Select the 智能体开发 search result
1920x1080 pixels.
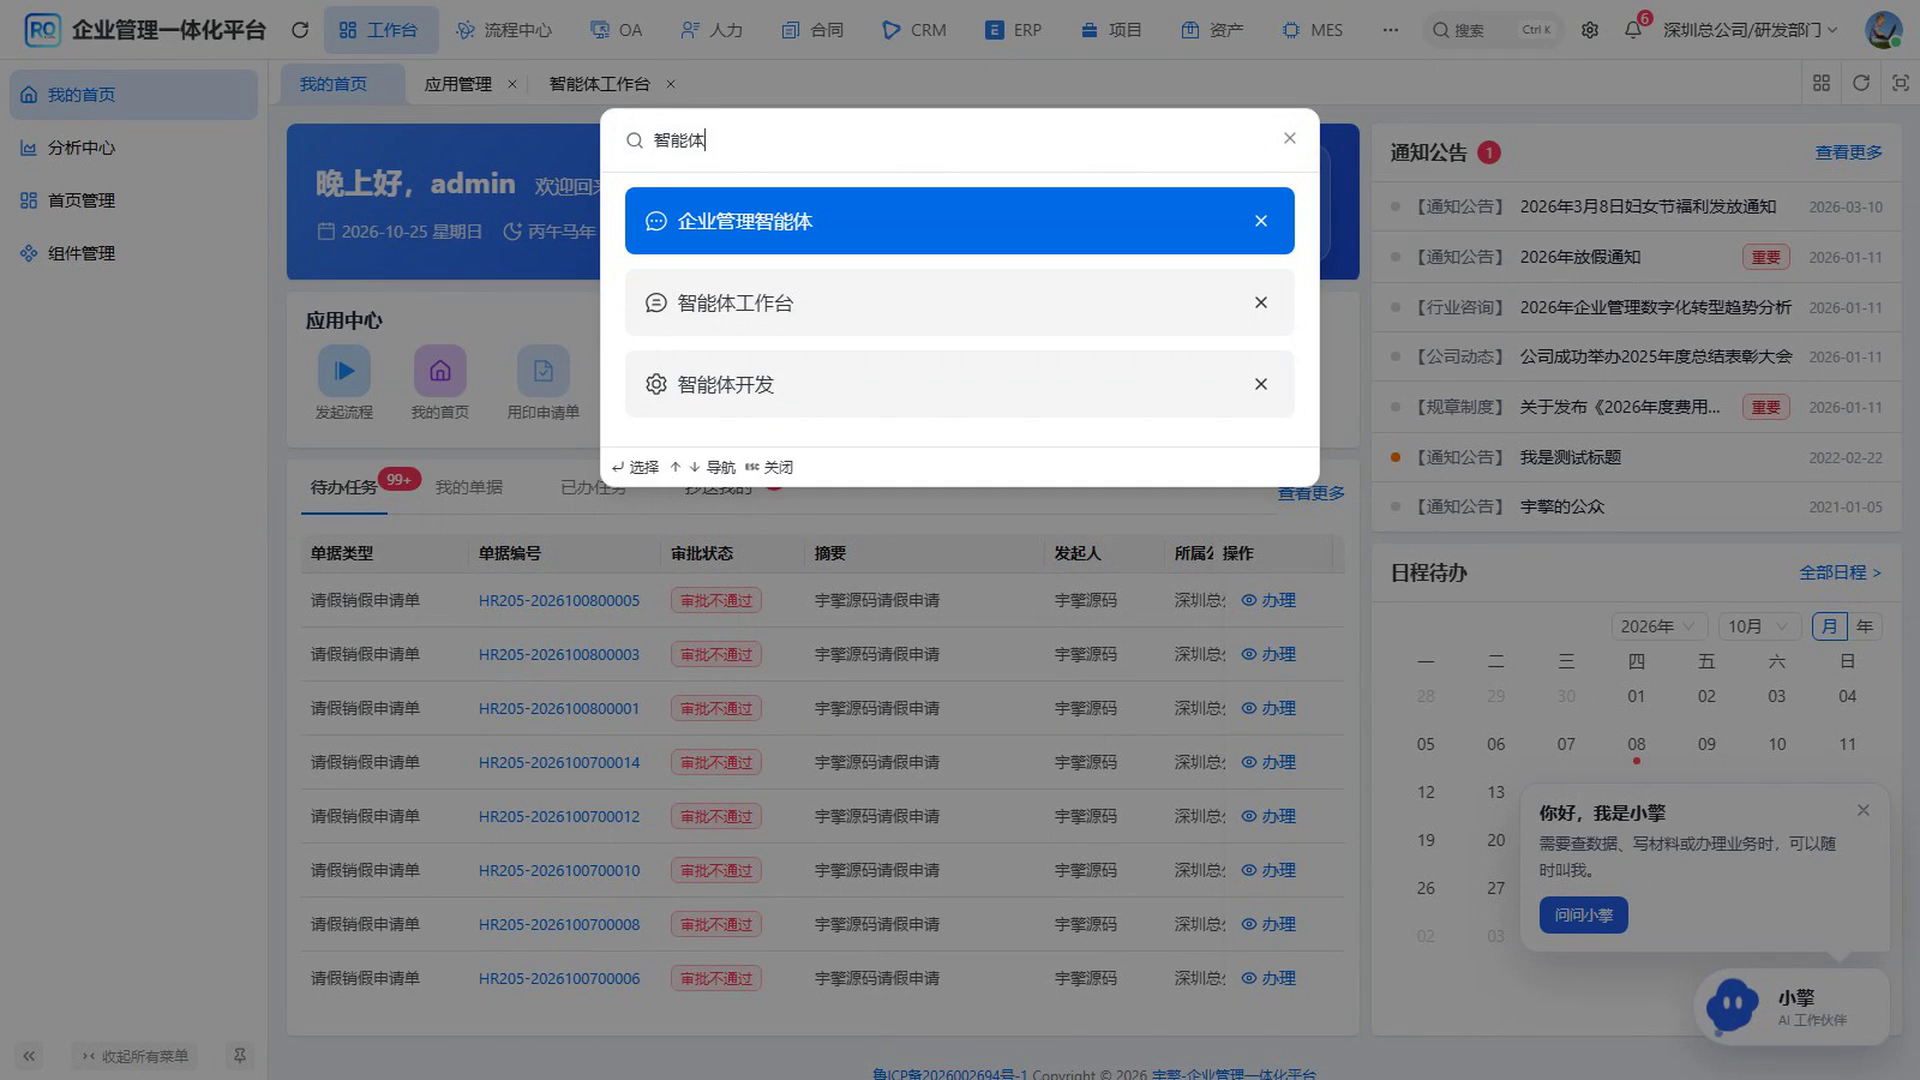pos(959,384)
